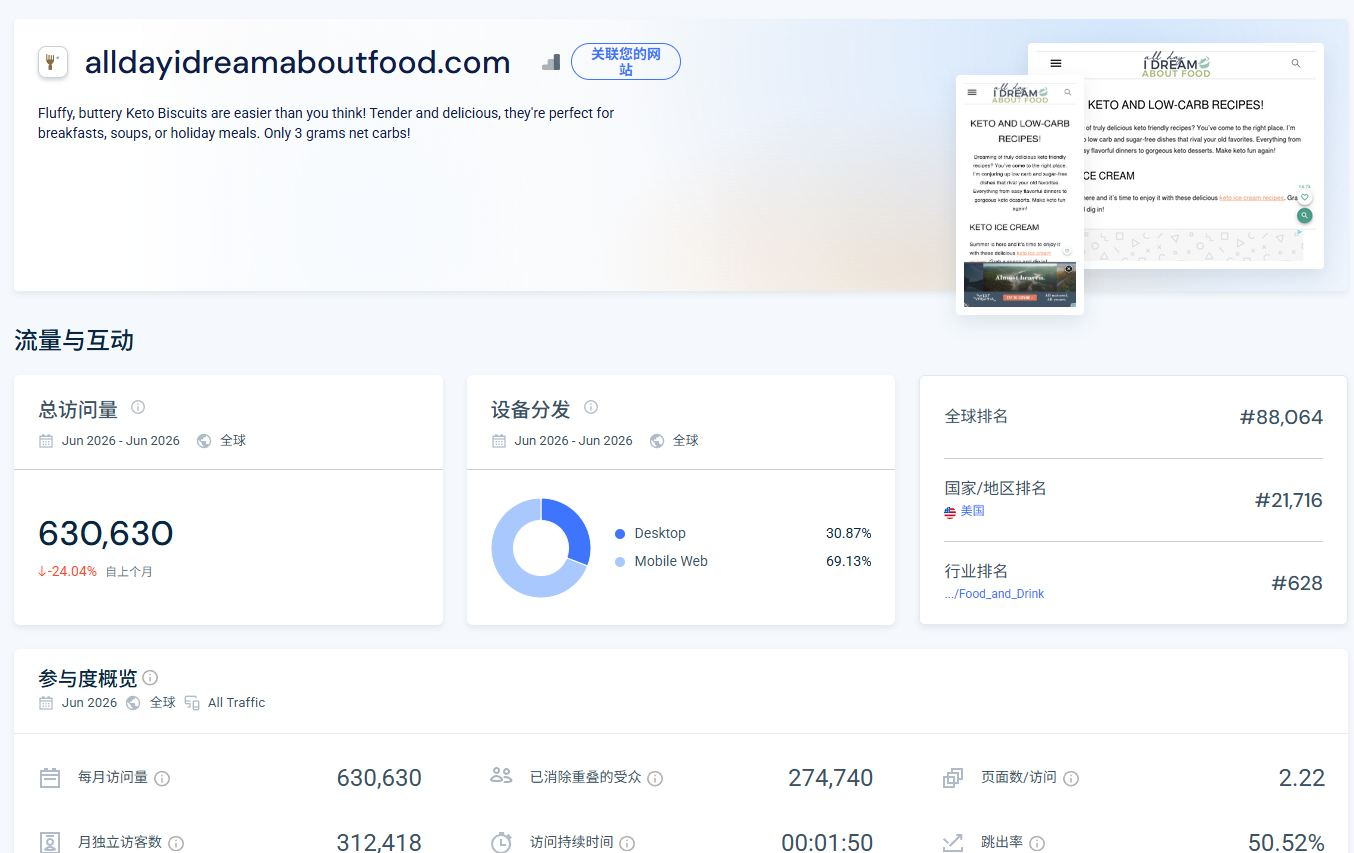Open the info icon next to 已消除重叠的受众
The height and width of the screenshot is (853, 1354).
[655, 778]
